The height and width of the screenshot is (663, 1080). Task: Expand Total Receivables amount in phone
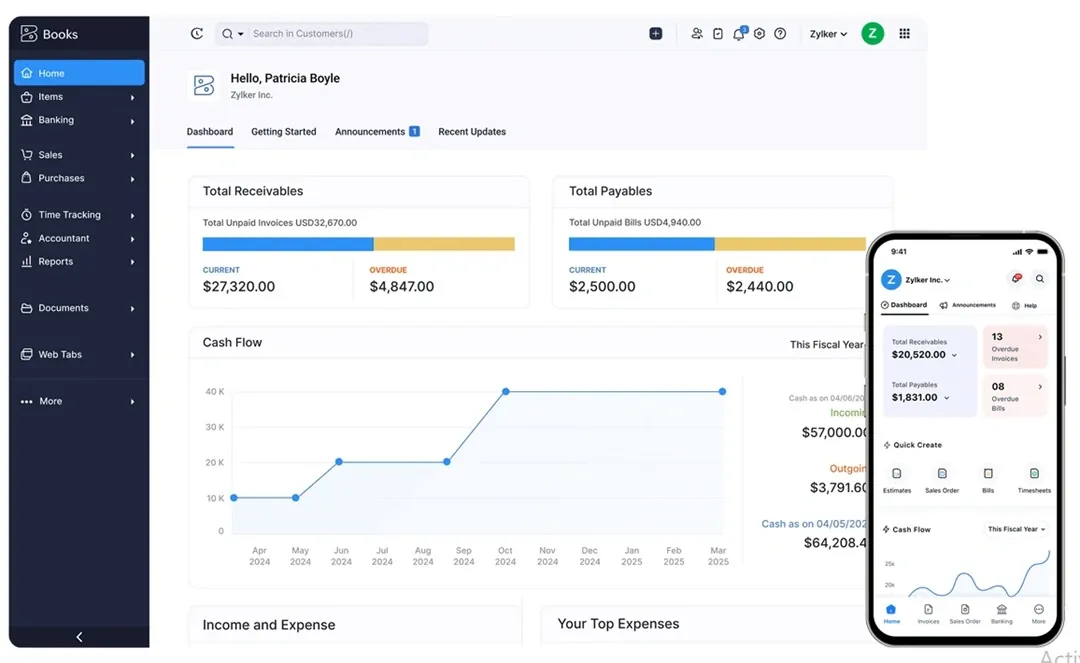pos(954,355)
